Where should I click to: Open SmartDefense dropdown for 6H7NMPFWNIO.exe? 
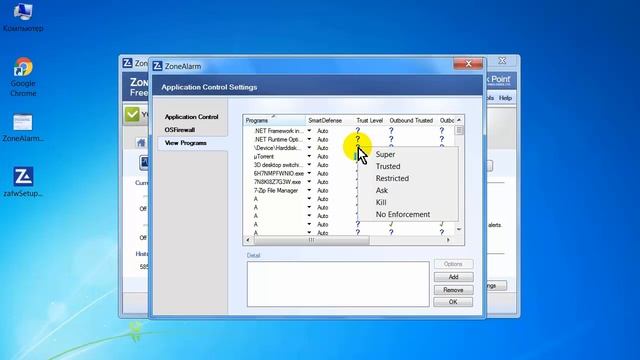pyautogui.click(x=309, y=173)
